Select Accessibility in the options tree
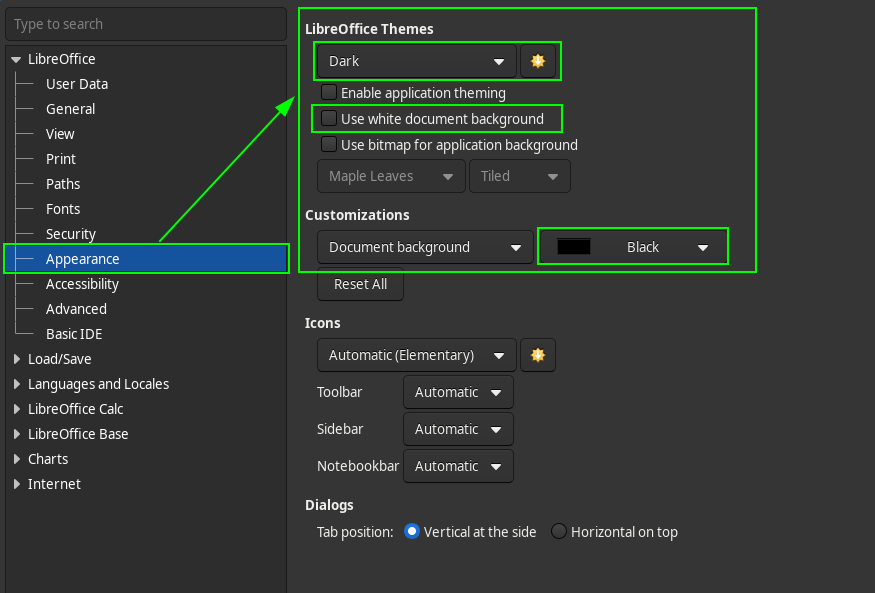 pyautogui.click(x=82, y=284)
